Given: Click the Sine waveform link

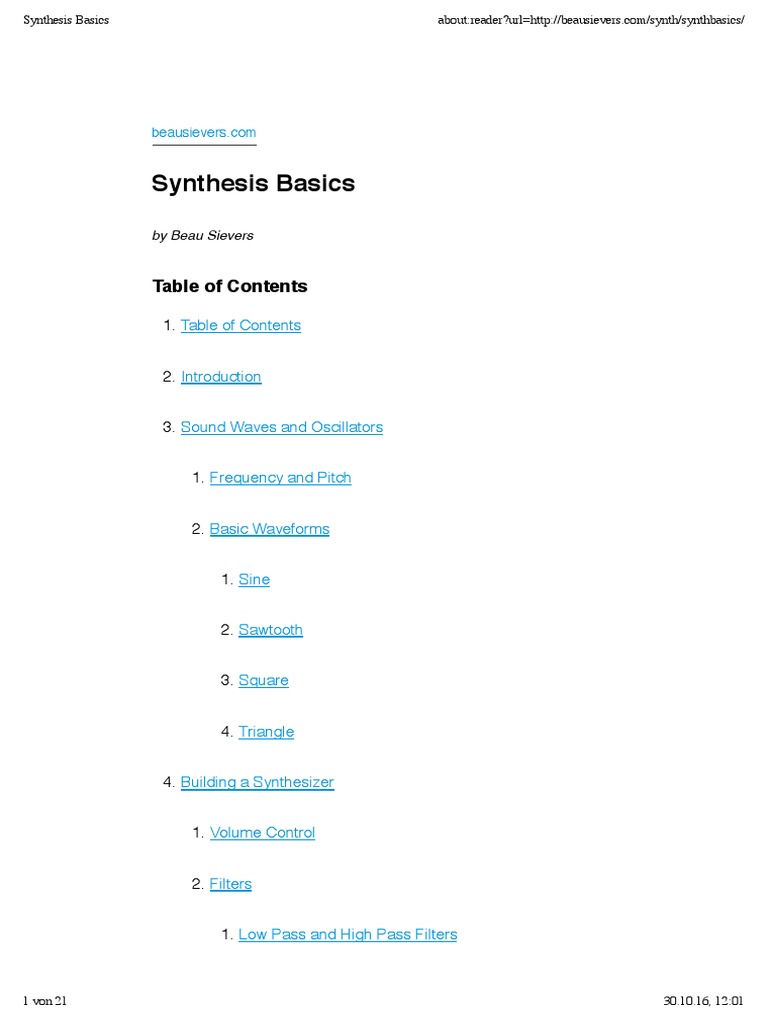Looking at the screenshot, I should (x=254, y=579).
